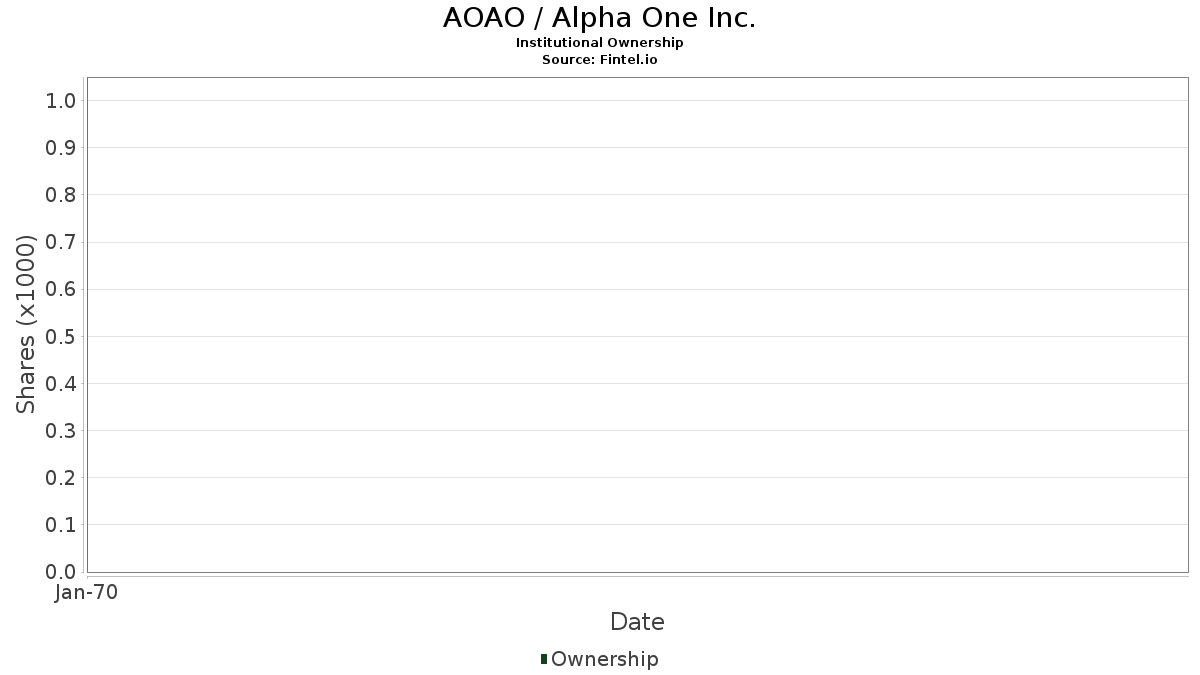Open the Source: Fintel.io link text
The image size is (1200, 675).
[x=599, y=60]
